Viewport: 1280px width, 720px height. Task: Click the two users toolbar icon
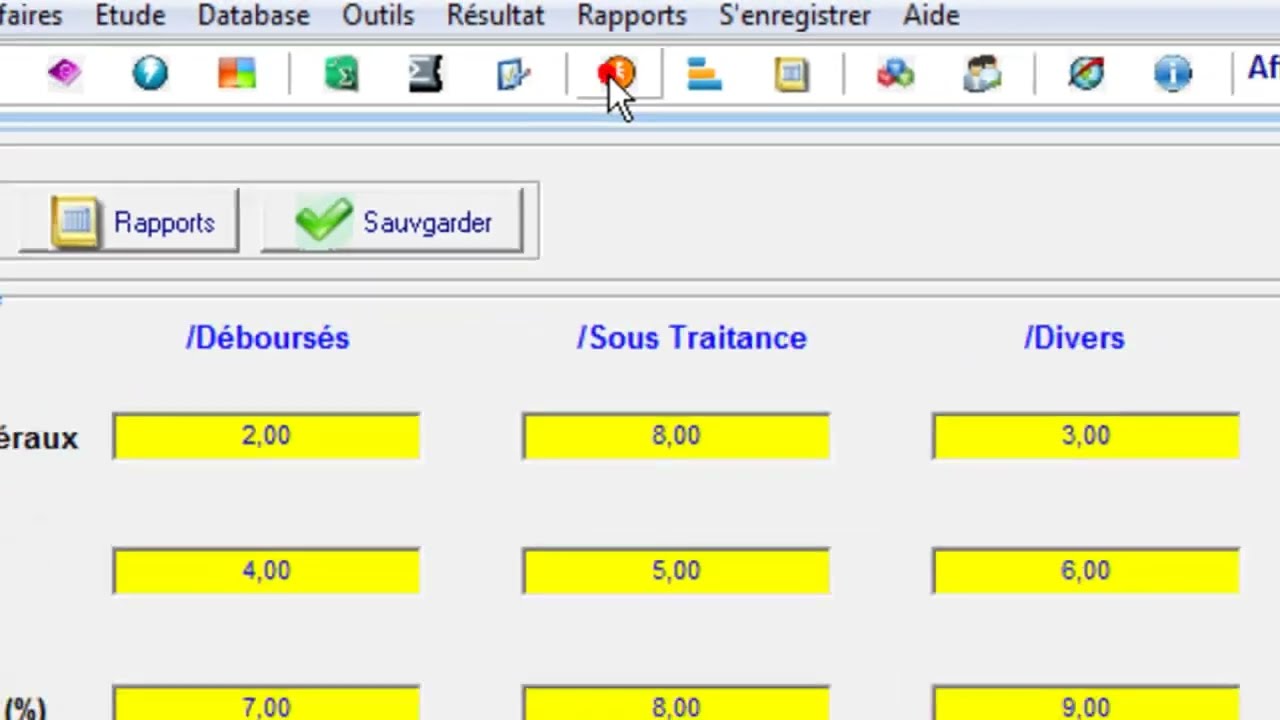click(982, 74)
